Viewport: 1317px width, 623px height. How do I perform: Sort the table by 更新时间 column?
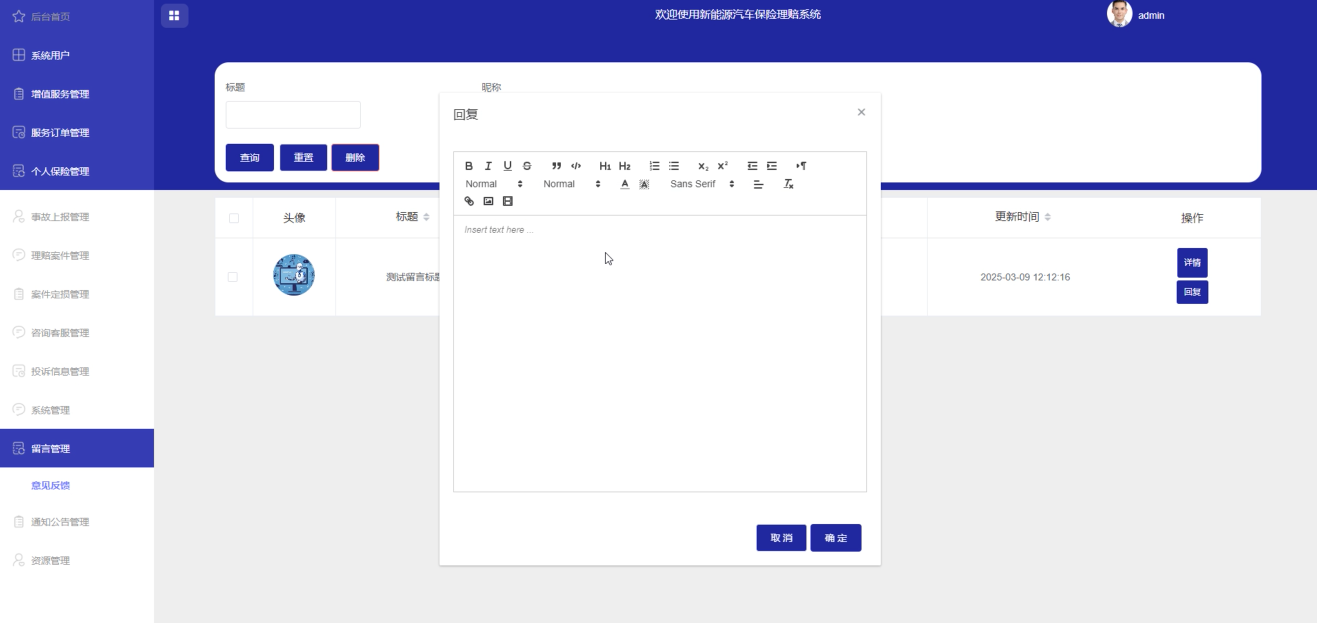click(x=1048, y=217)
